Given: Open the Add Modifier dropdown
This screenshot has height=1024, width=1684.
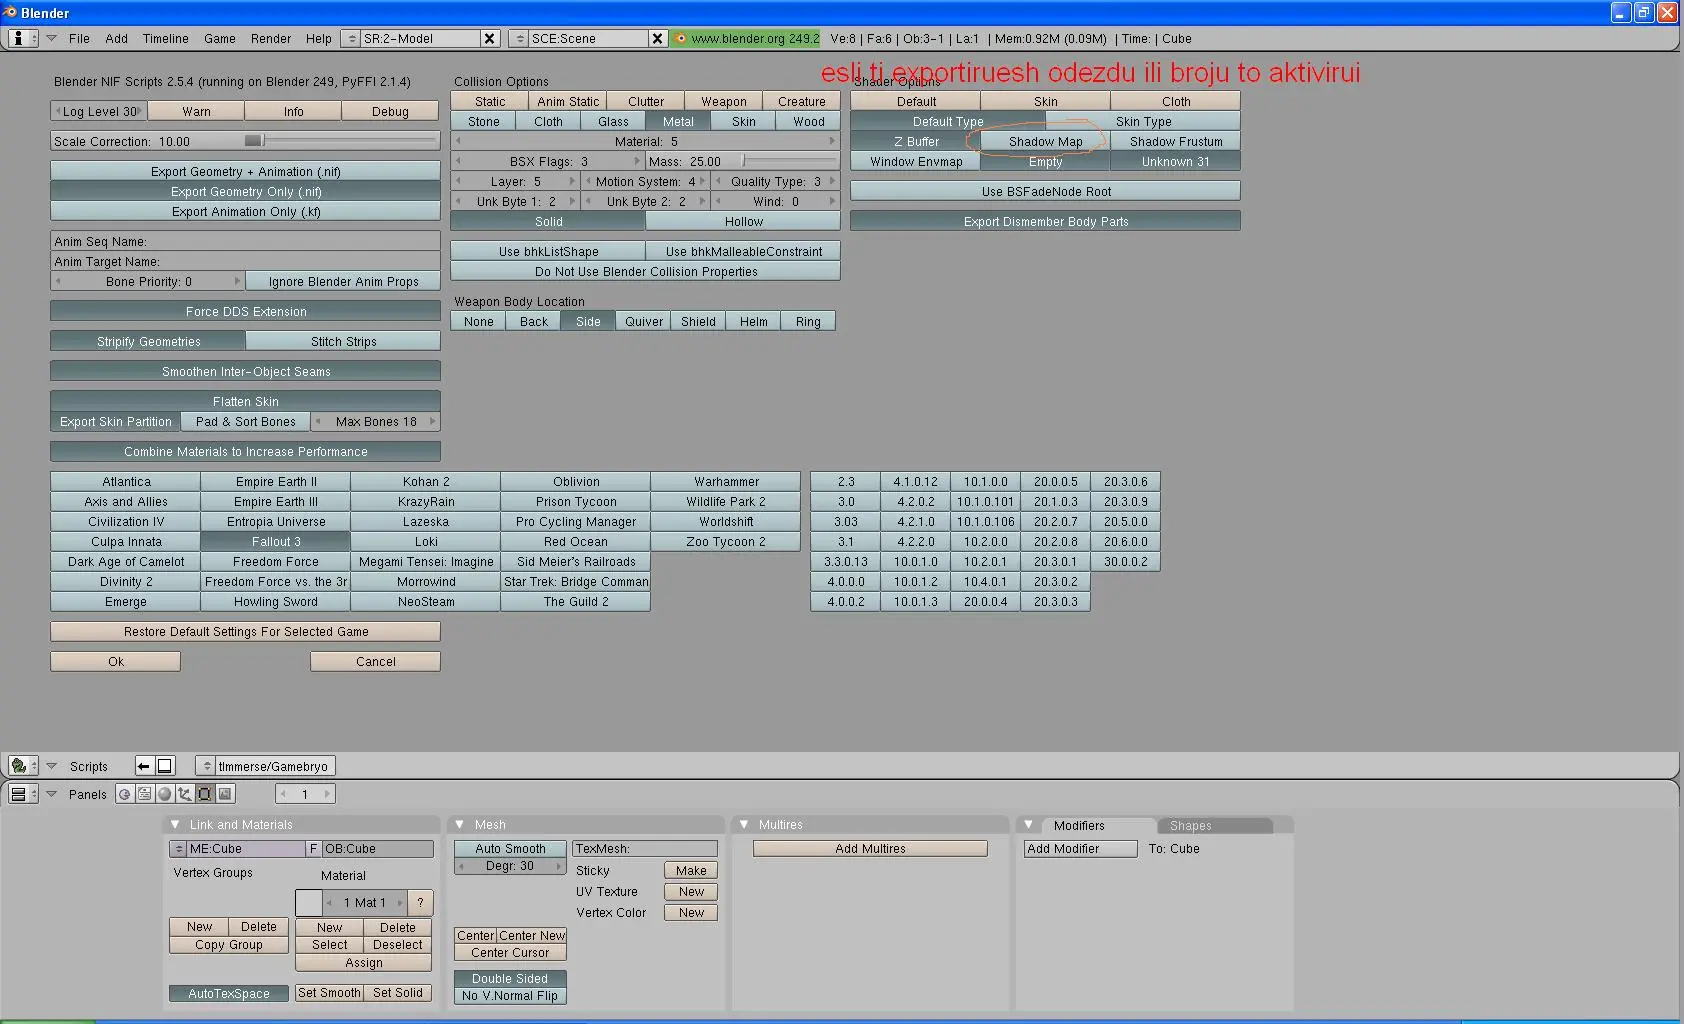Looking at the screenshot, I should coord(1080,849).
